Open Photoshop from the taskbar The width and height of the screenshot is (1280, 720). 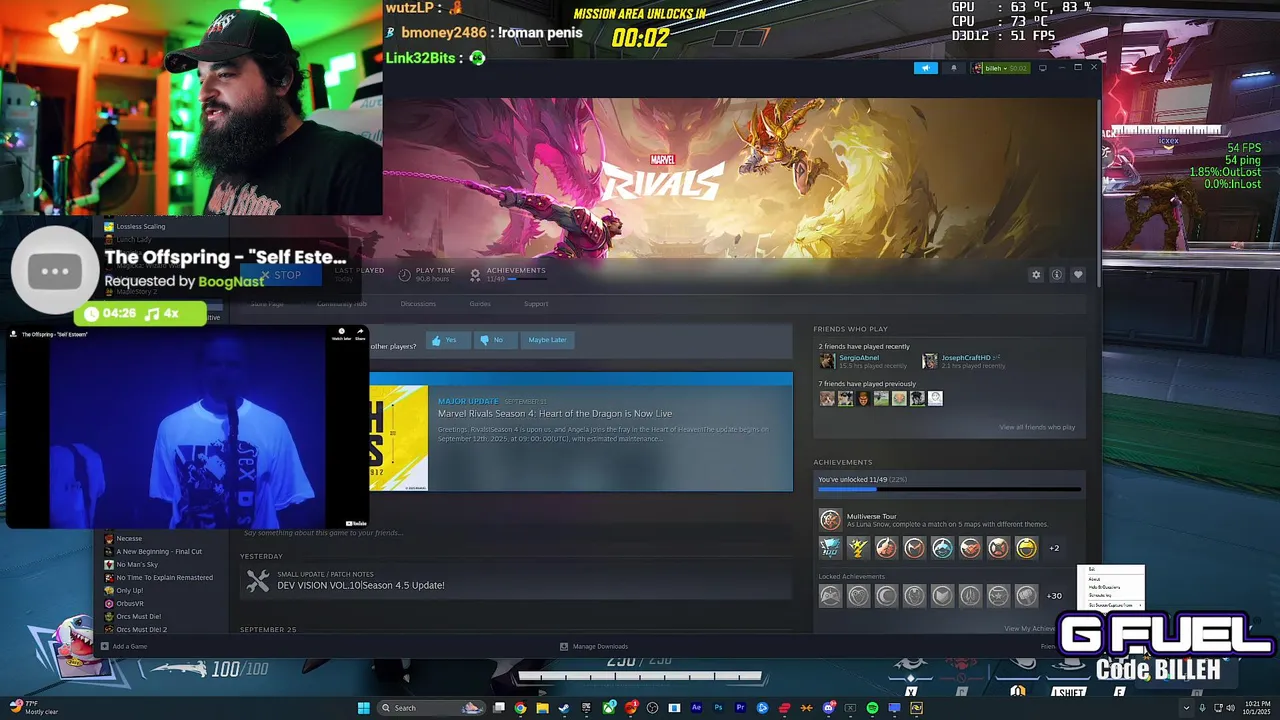coord(718,708)
